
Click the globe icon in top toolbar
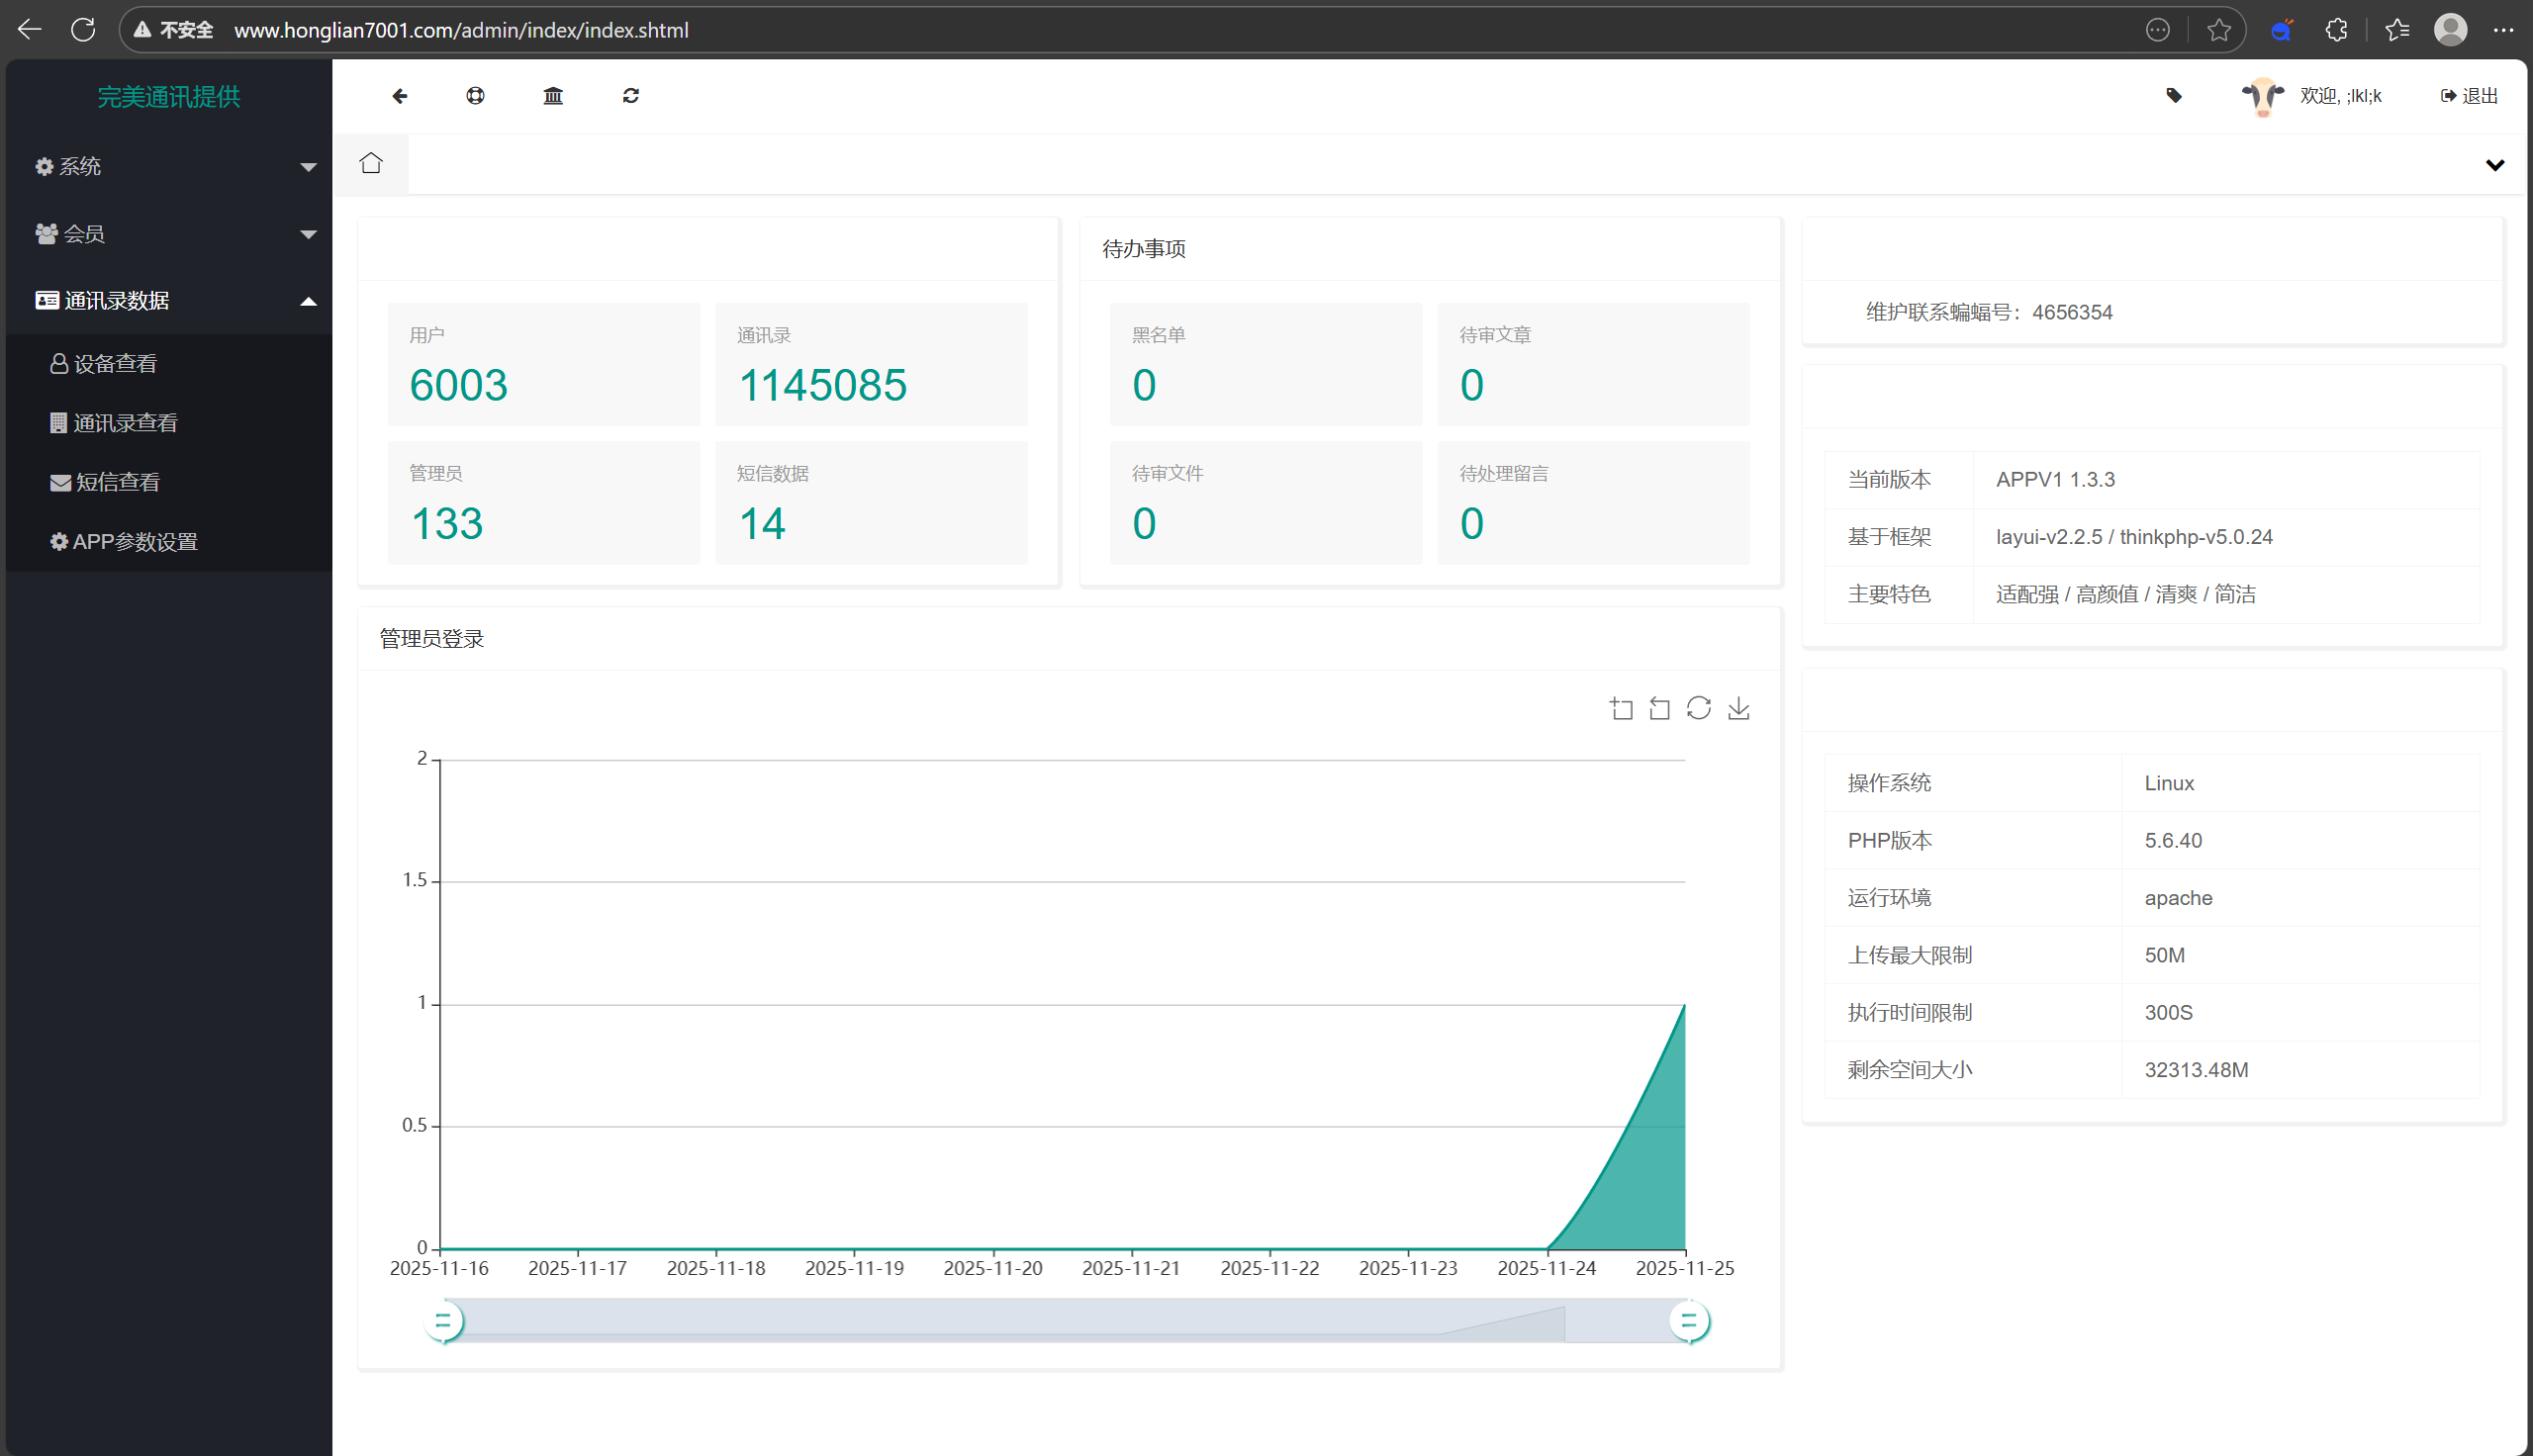476,96
